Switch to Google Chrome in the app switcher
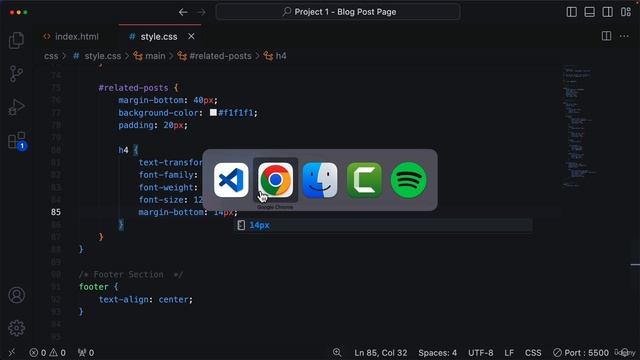Viewport: 640px width, 360px height. click(x=276, y=180)
